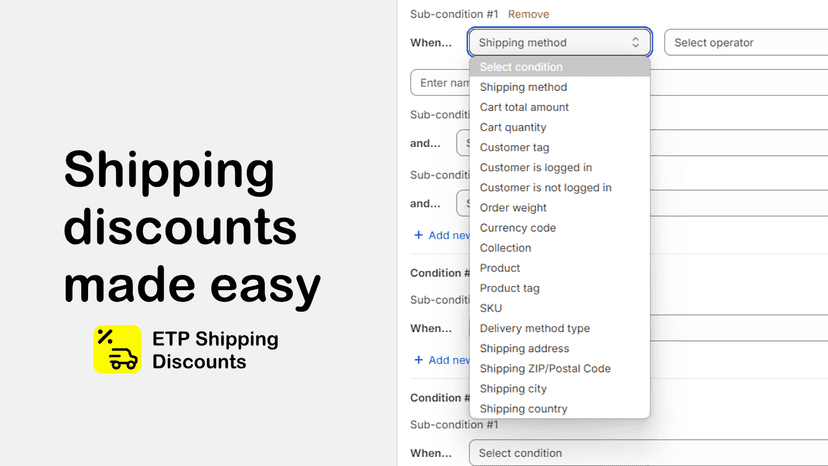Select Product tag in dropdown list

coord(559,288)
